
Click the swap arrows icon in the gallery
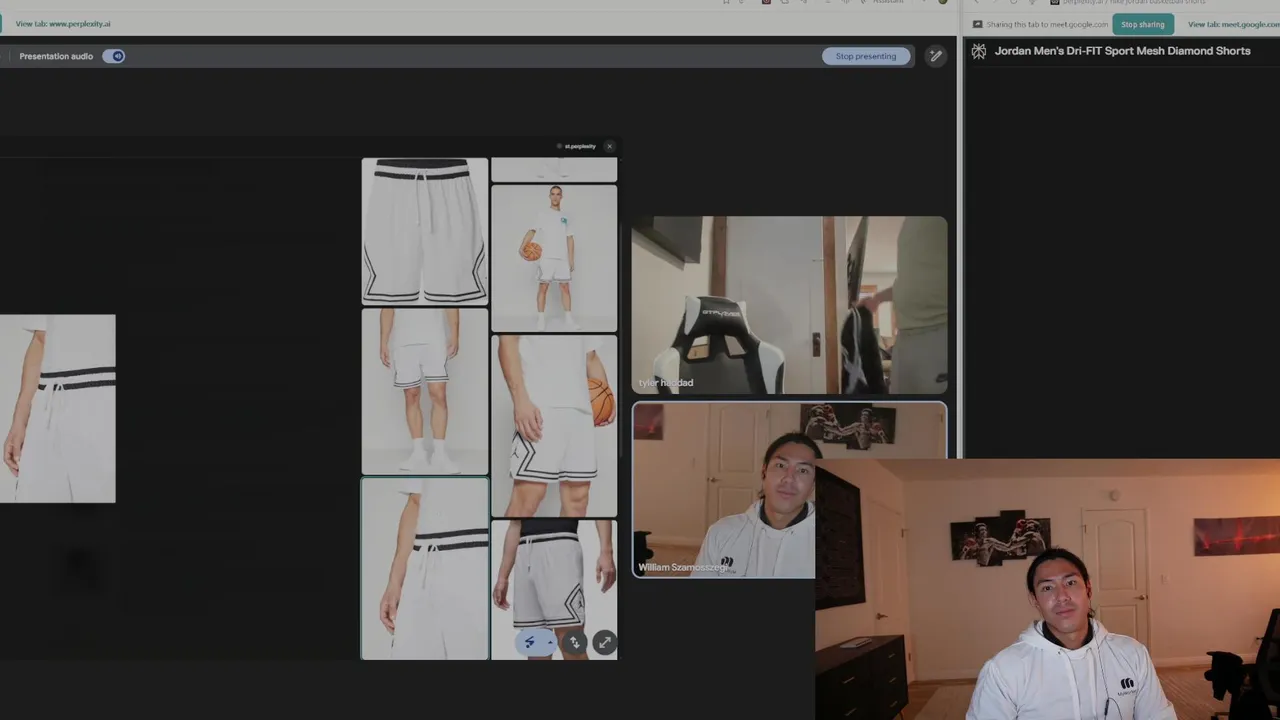coord(574,643)
